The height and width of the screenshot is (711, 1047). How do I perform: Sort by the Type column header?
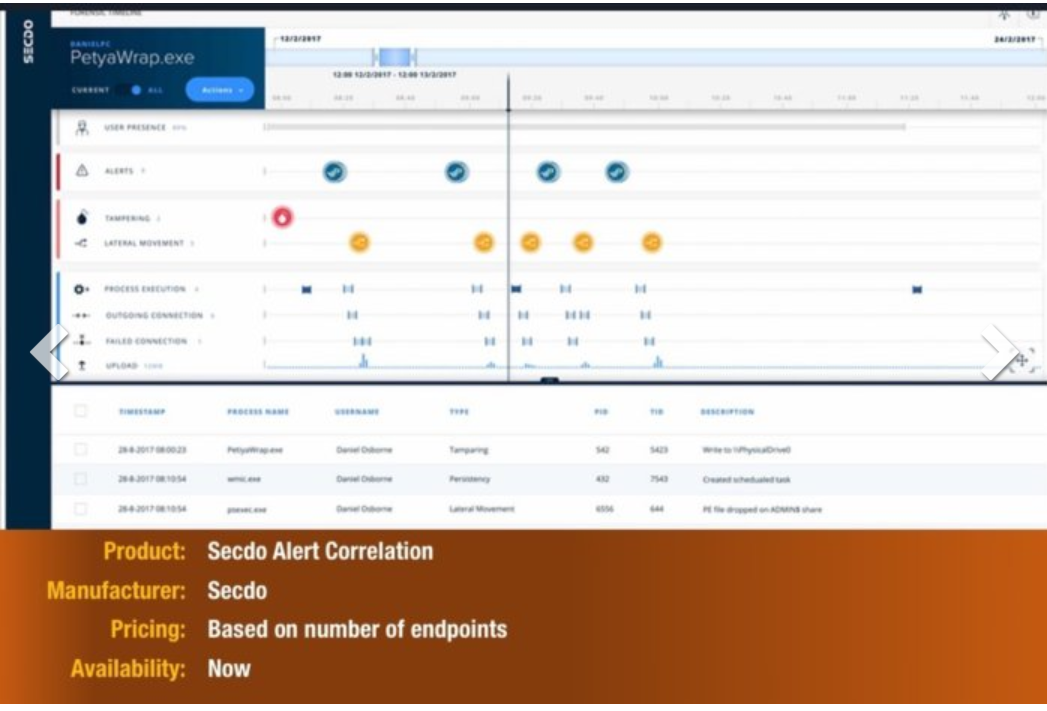click(x=459, y=412)
